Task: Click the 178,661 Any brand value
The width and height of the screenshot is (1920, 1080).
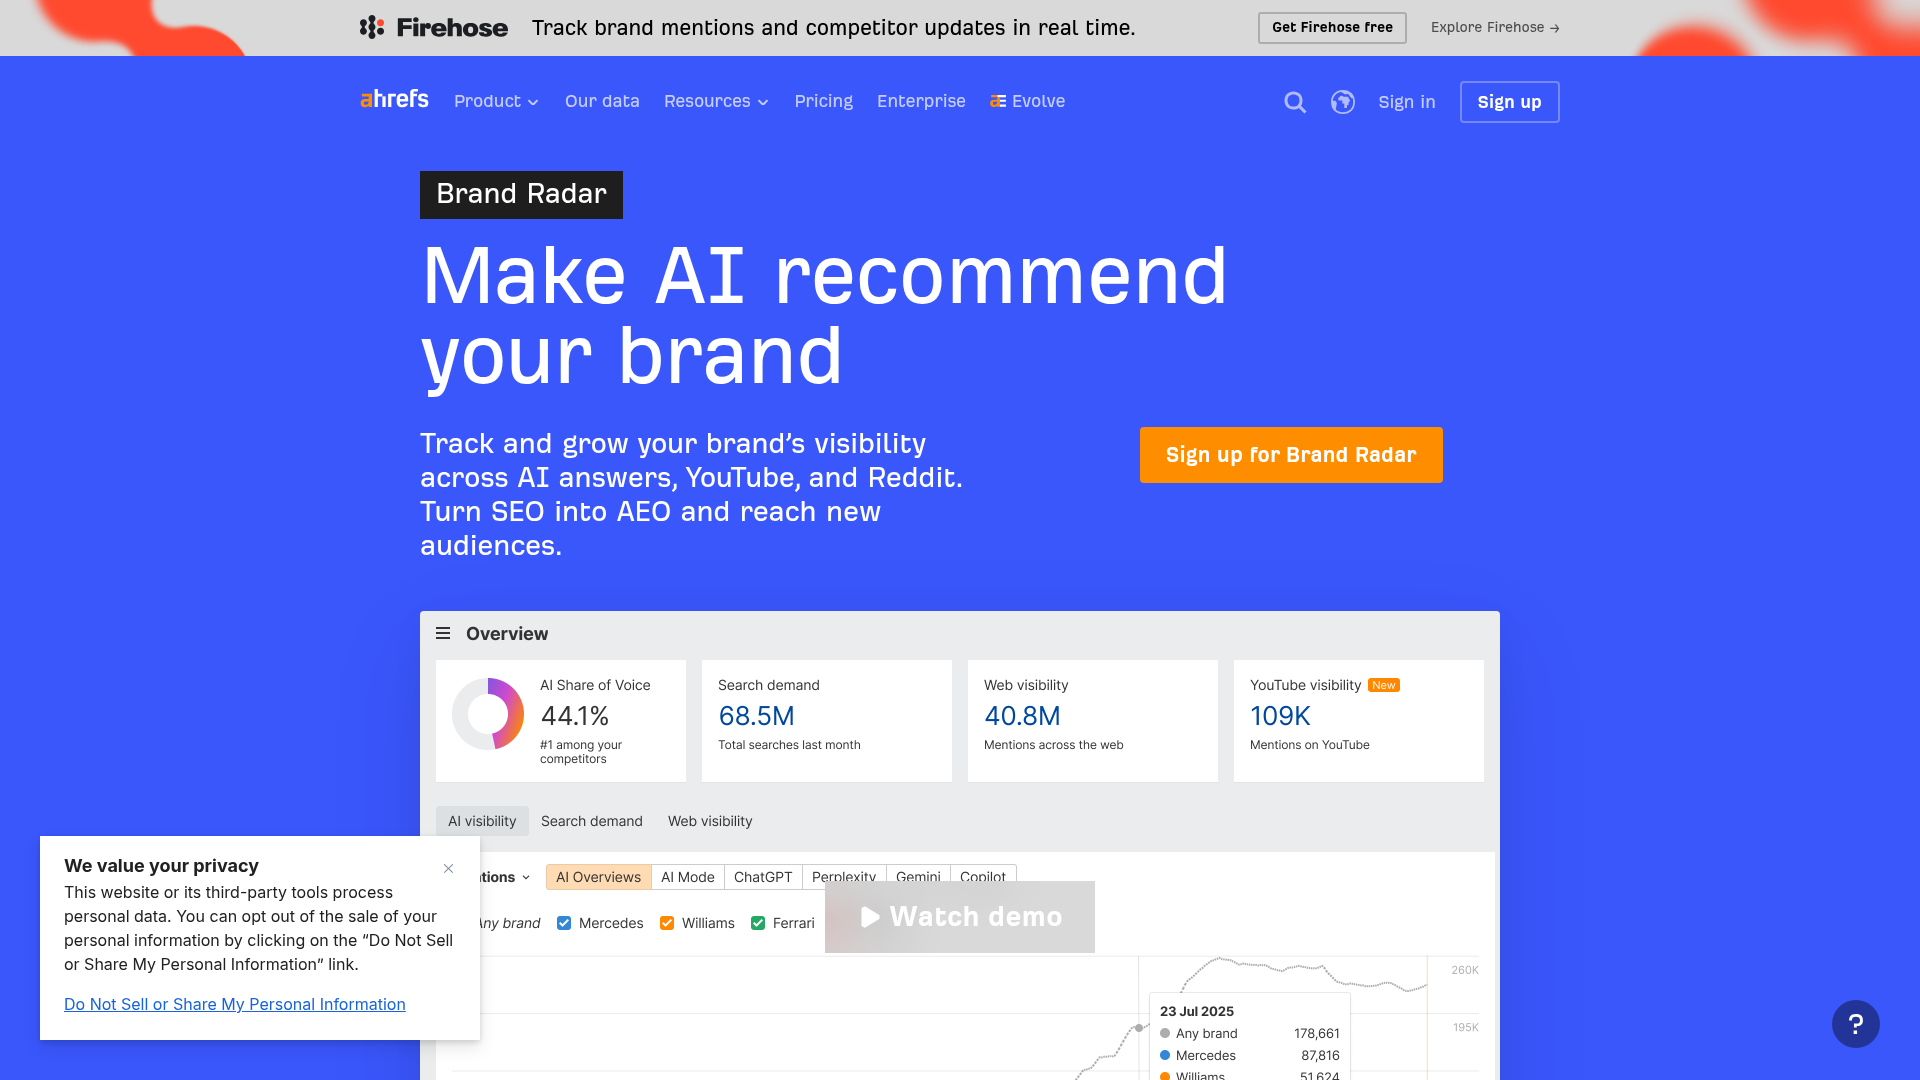Action: 1317,1033
